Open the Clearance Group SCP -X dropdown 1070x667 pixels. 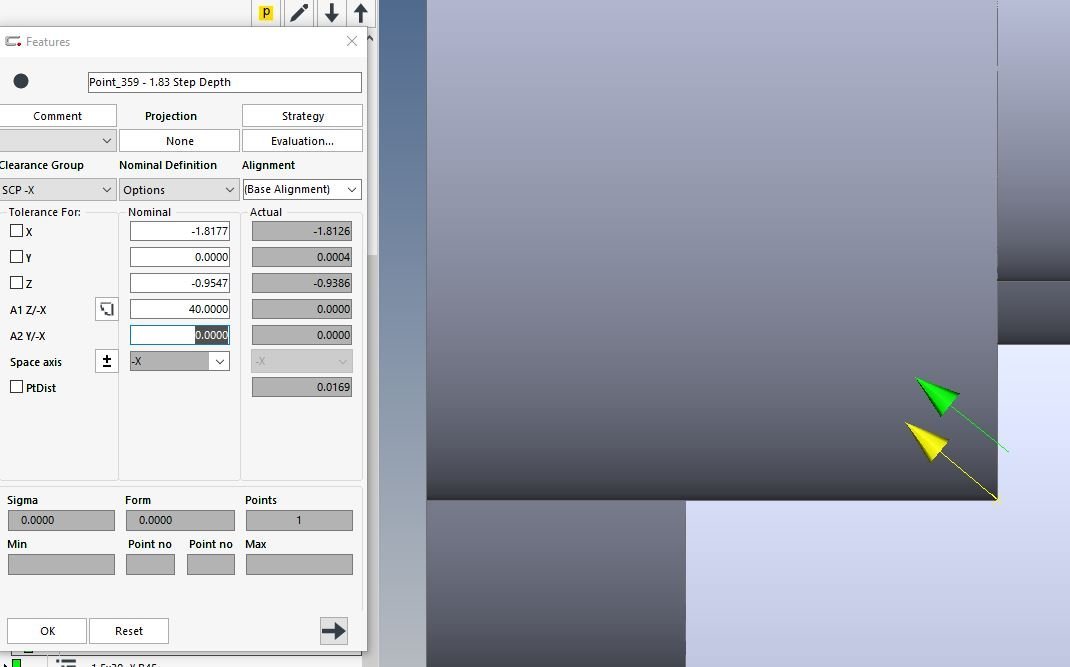[x=57, y=190]
